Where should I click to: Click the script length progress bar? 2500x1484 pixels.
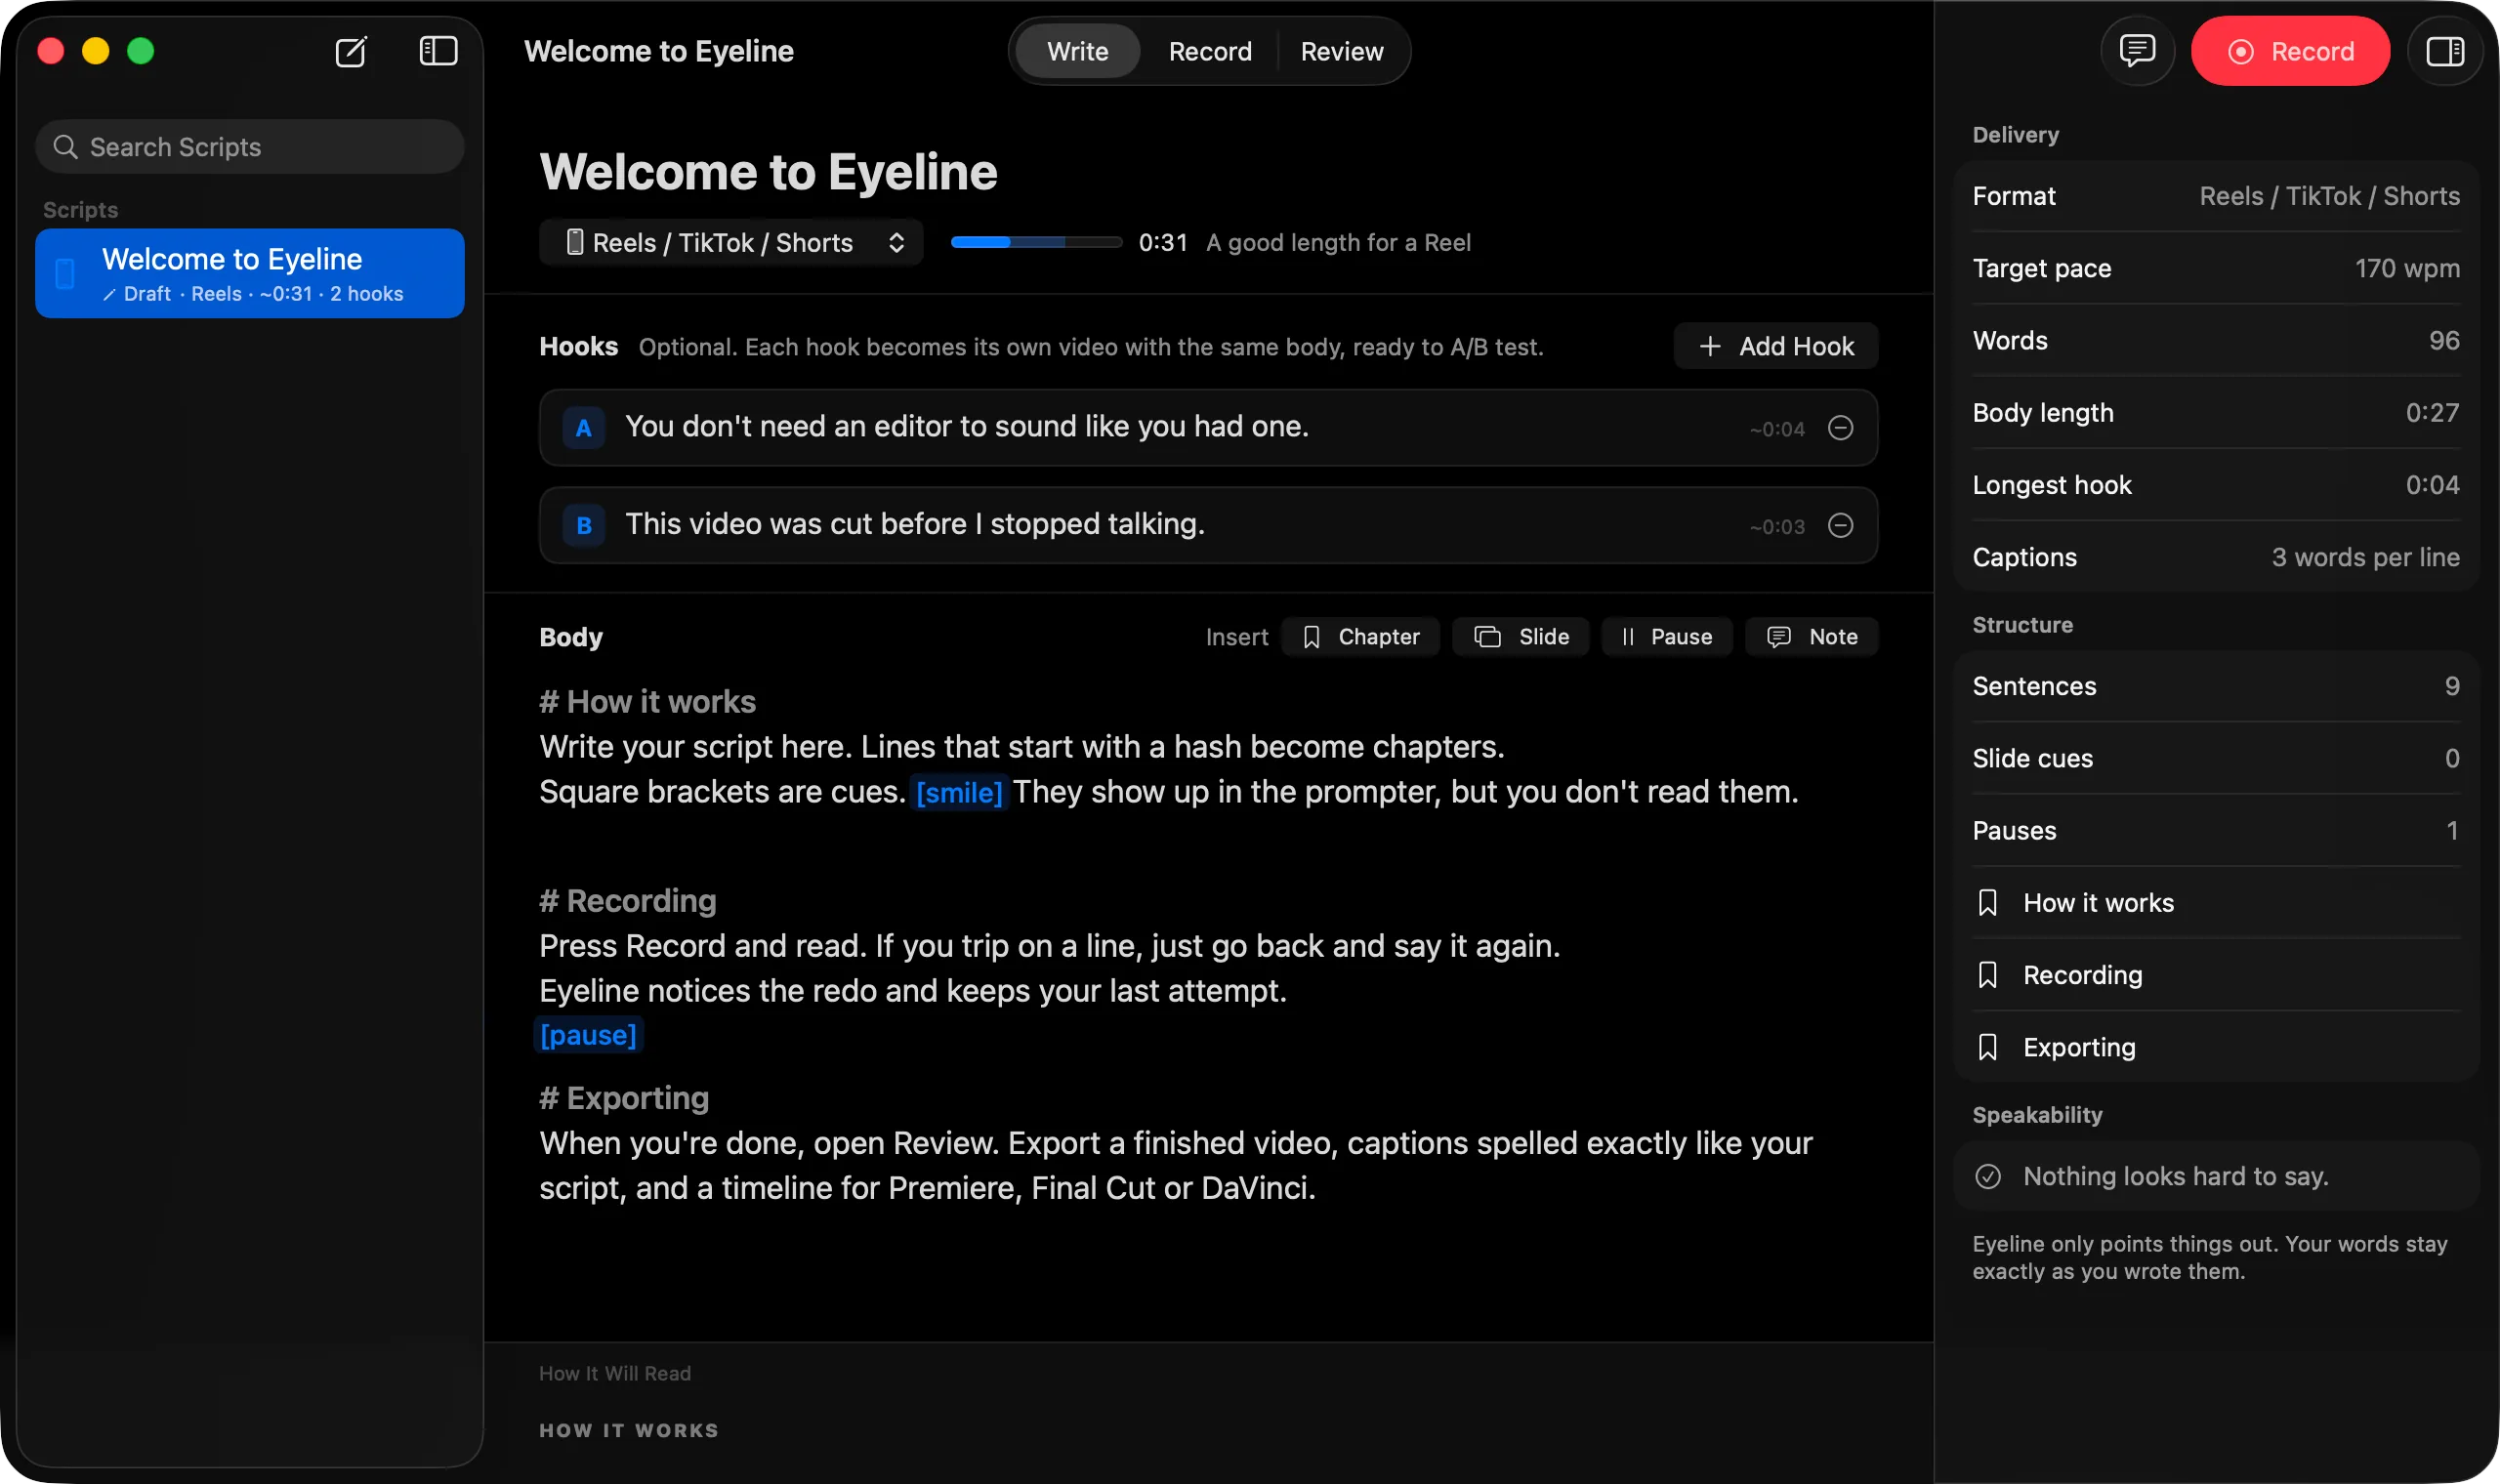[1036, 242]
